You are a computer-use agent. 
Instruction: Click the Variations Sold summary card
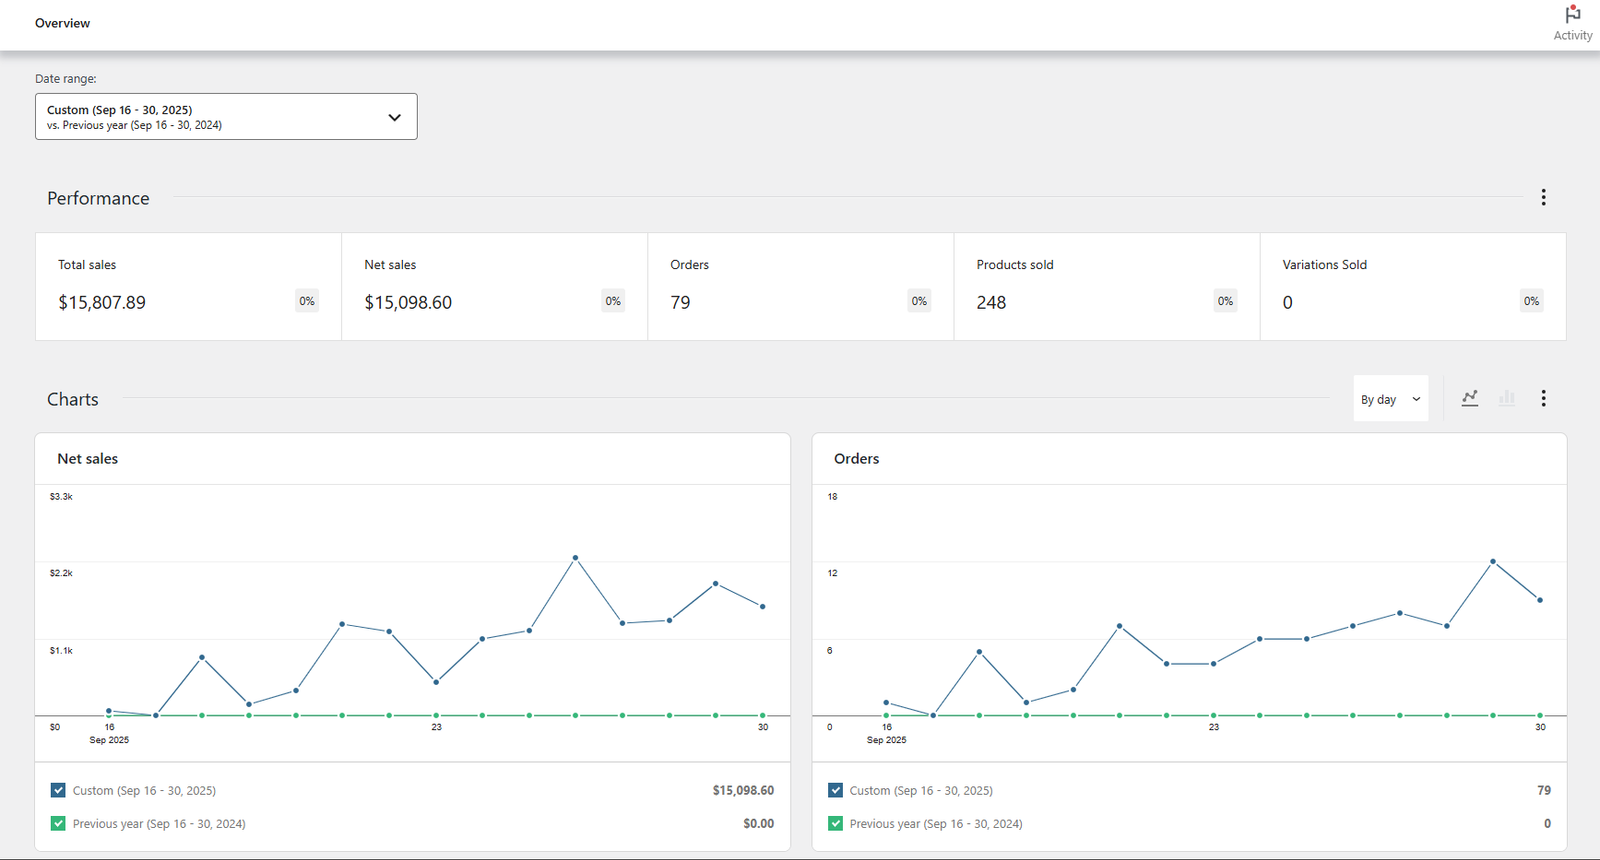1412,287
